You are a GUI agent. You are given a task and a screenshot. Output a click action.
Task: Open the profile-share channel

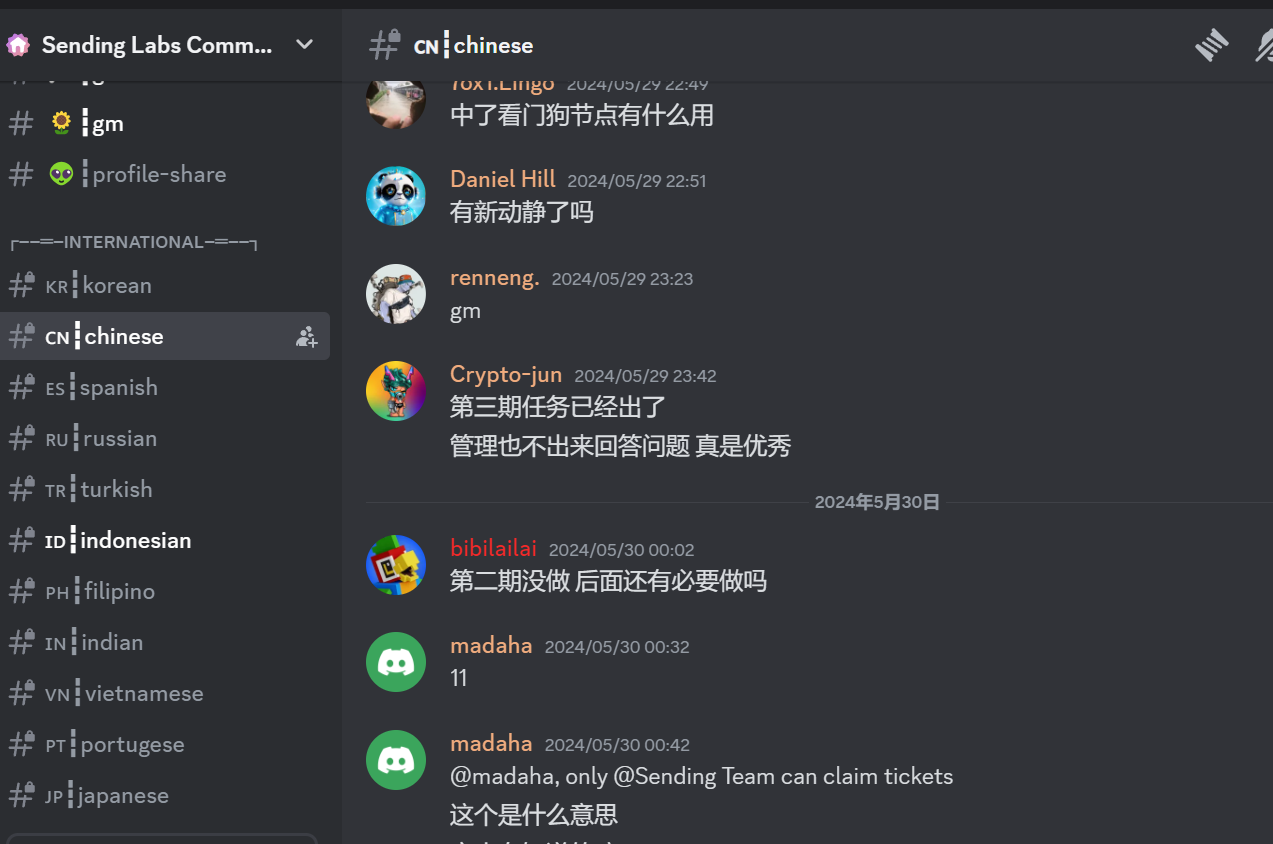[165, 175]
